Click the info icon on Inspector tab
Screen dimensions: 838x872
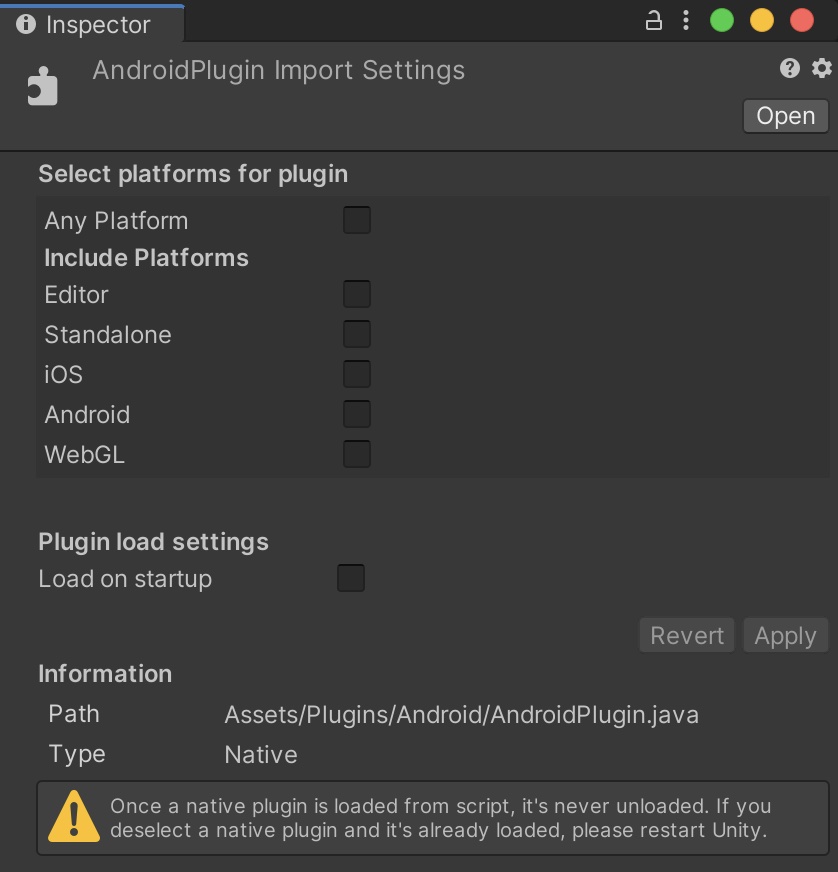click(x=26, y=24)
